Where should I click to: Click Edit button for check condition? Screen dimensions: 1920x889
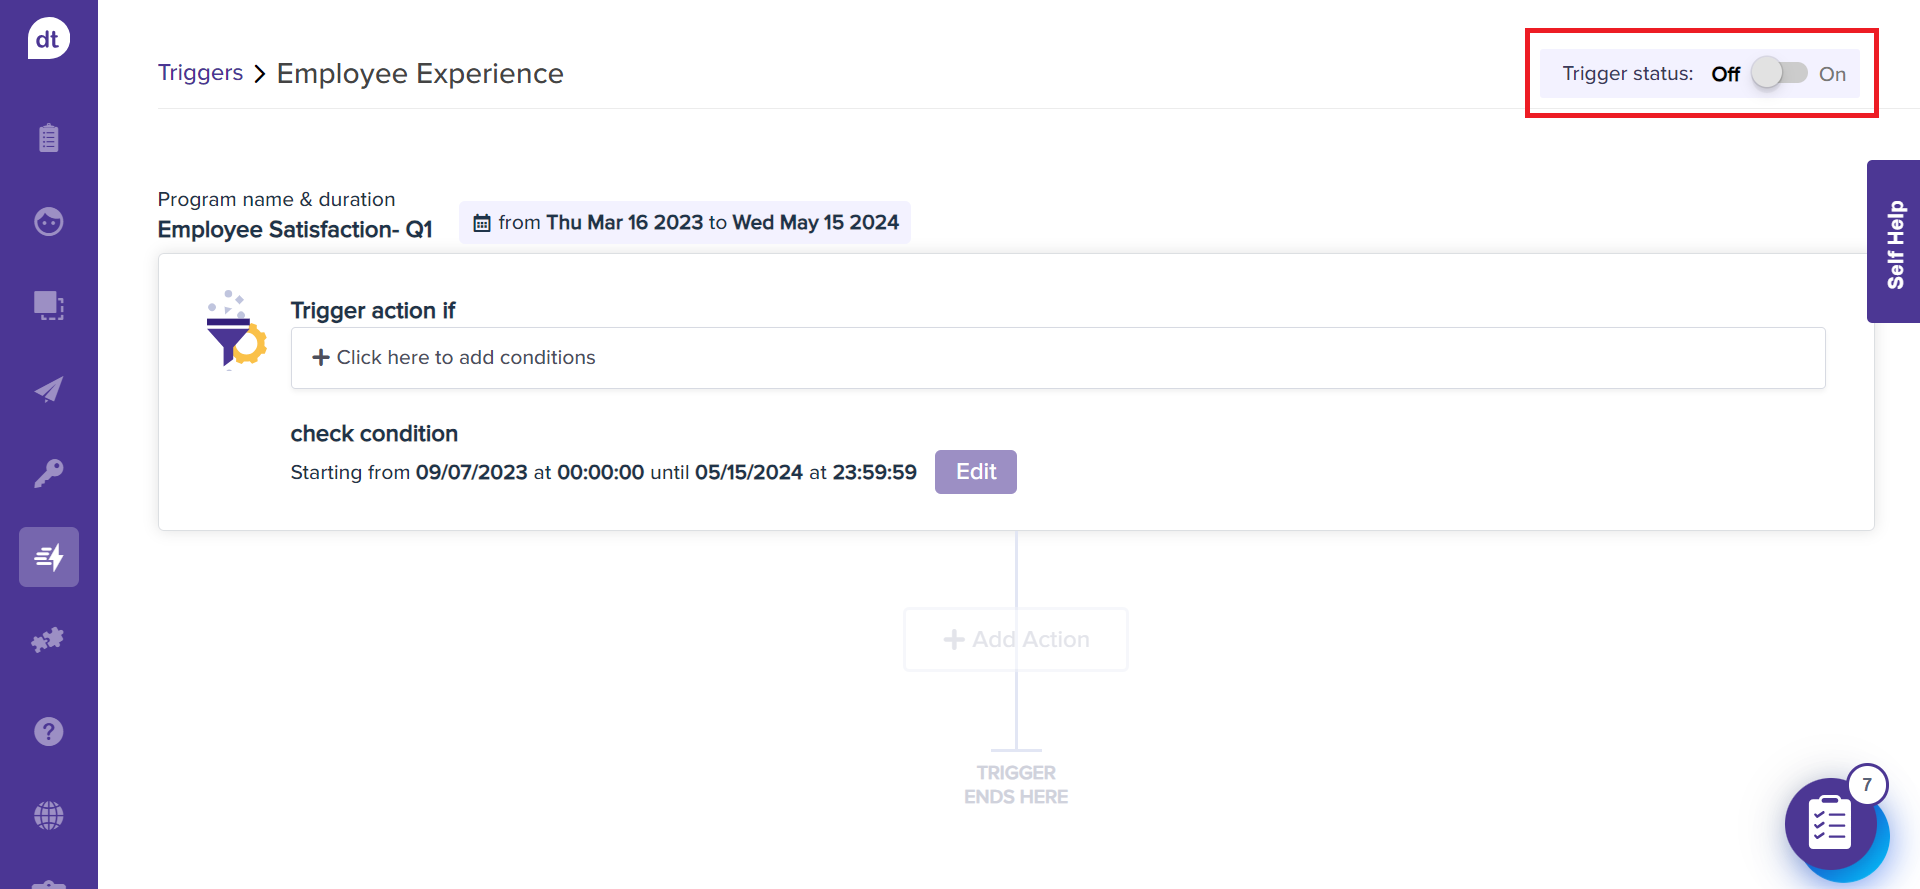(x=975, y=472)
